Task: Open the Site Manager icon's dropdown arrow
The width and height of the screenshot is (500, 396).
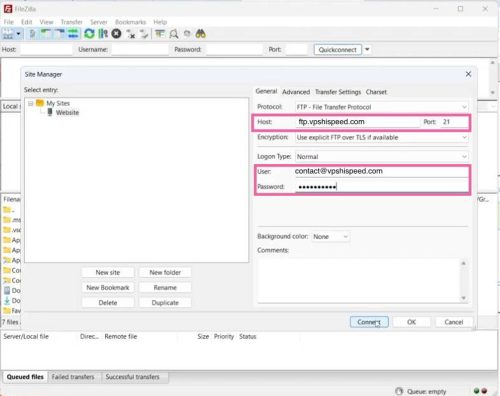Action: pyautogui.click(x=19, y=34)
